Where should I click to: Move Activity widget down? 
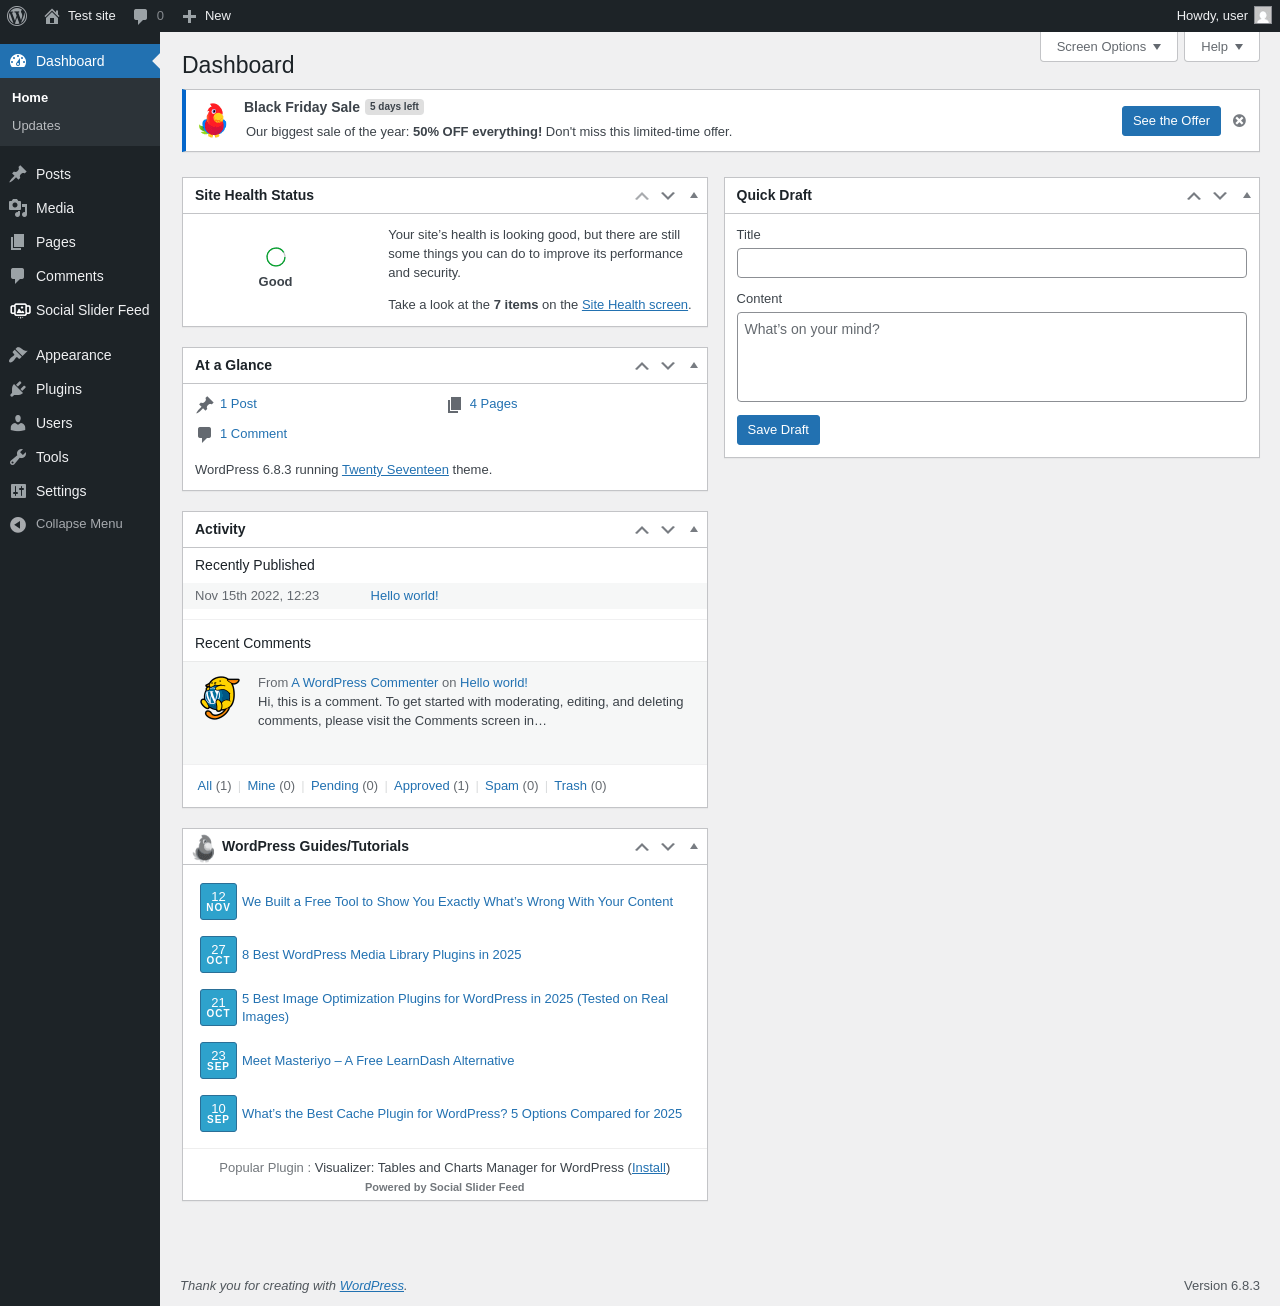[668, 530]
